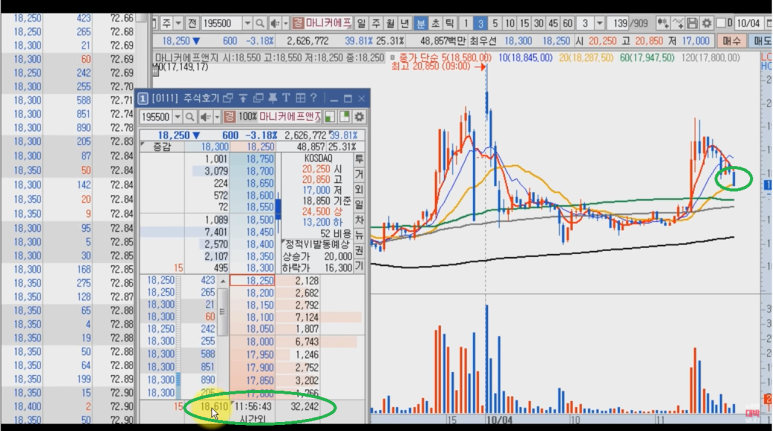Set the 10-minute interval button
773x431 pixels.
[510, 23]
